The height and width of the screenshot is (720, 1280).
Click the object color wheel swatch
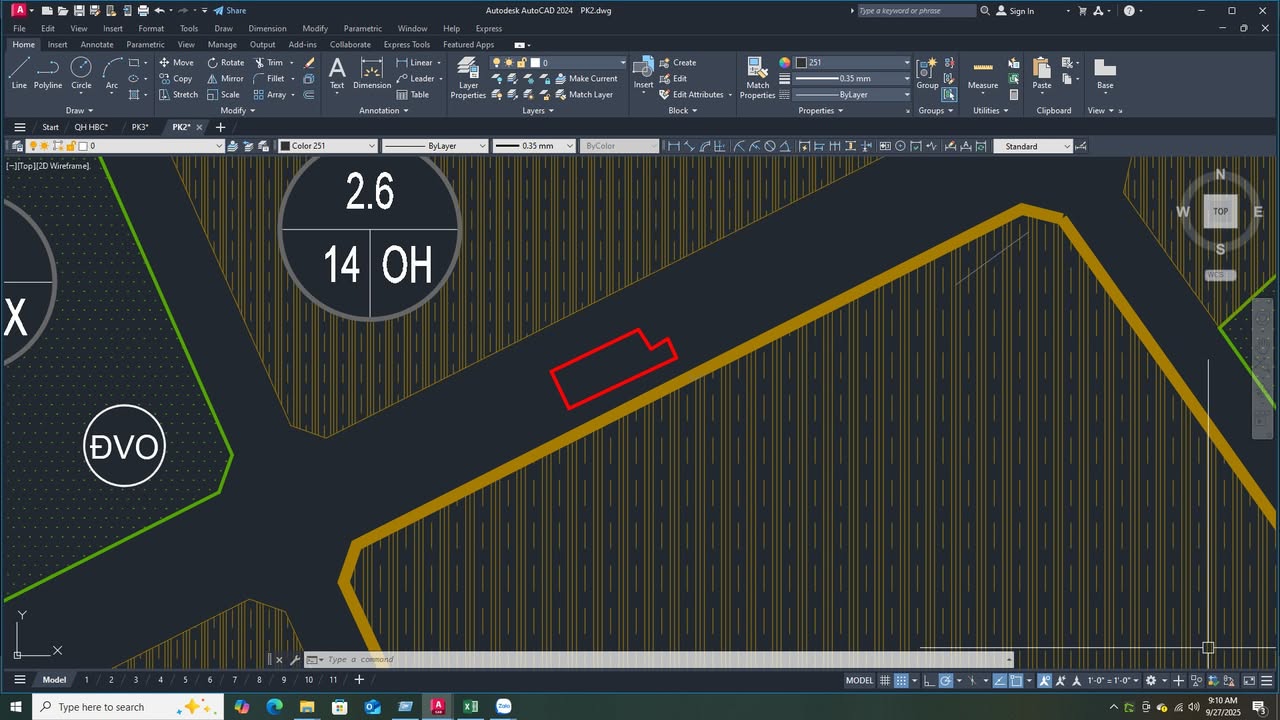coord(785,62)
